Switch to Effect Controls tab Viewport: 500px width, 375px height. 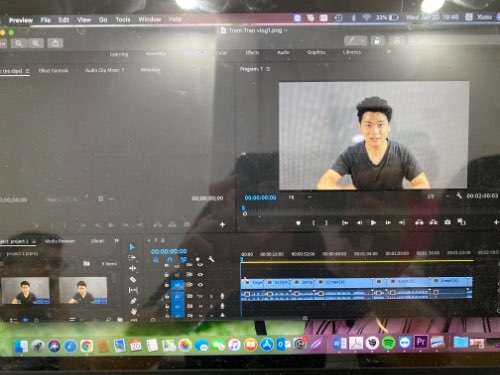coord(54,70)
